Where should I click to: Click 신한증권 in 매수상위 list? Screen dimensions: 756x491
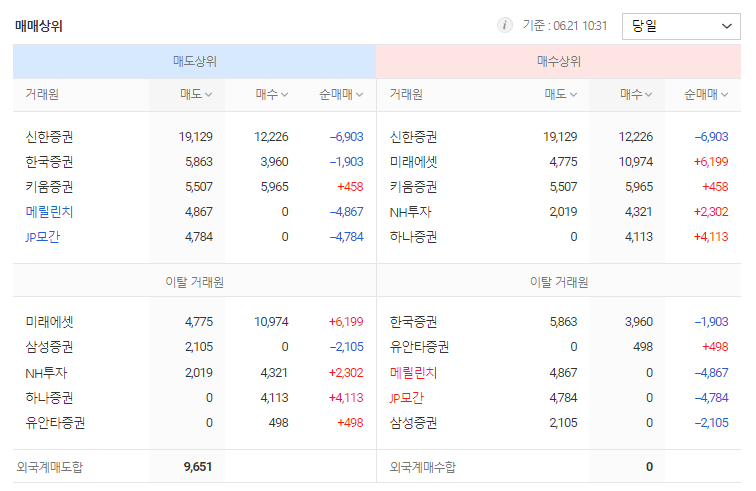coord(413,137)
